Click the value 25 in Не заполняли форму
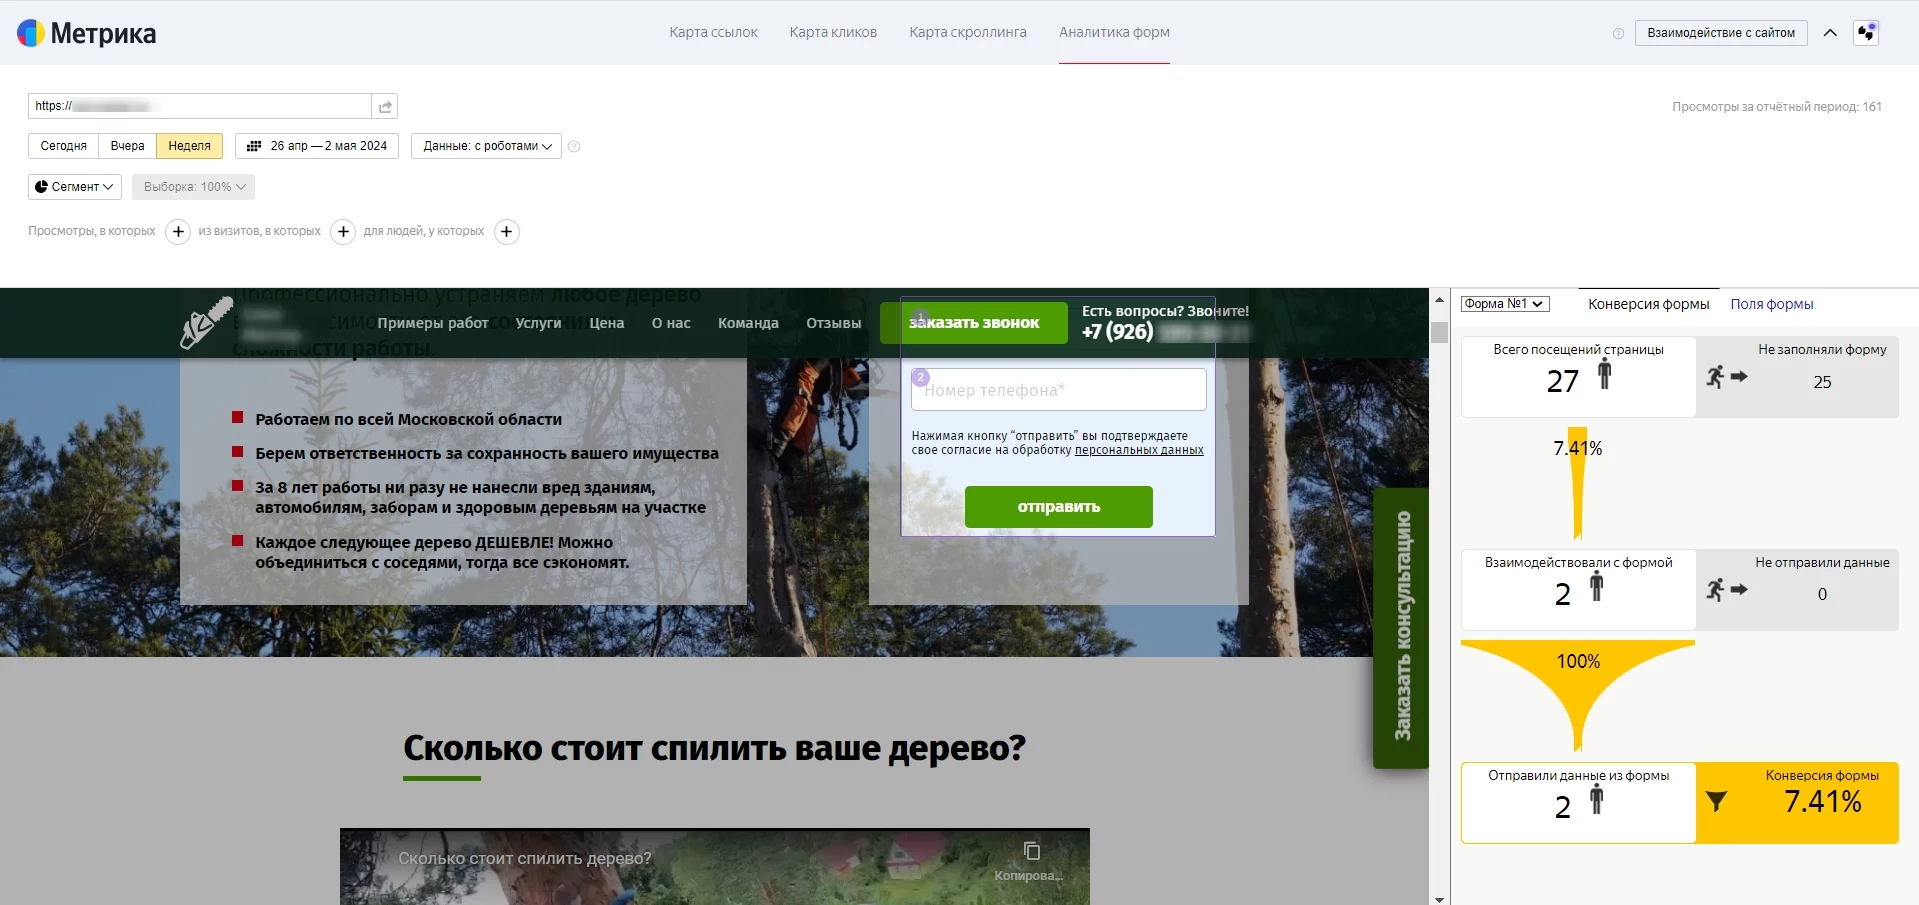 coord(1822,382)
